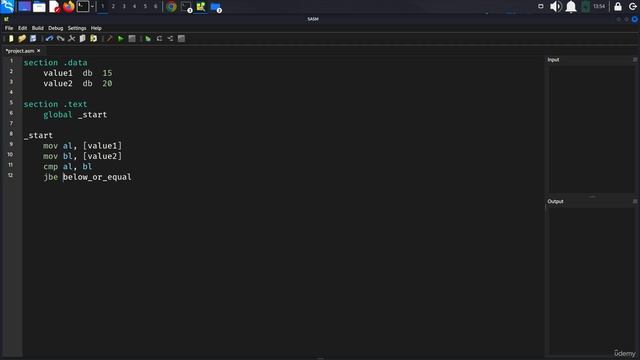Screen dimensions: 640x360
Task: Open the logout session icon
Action: pyautogui.click(x=633, y=7)
